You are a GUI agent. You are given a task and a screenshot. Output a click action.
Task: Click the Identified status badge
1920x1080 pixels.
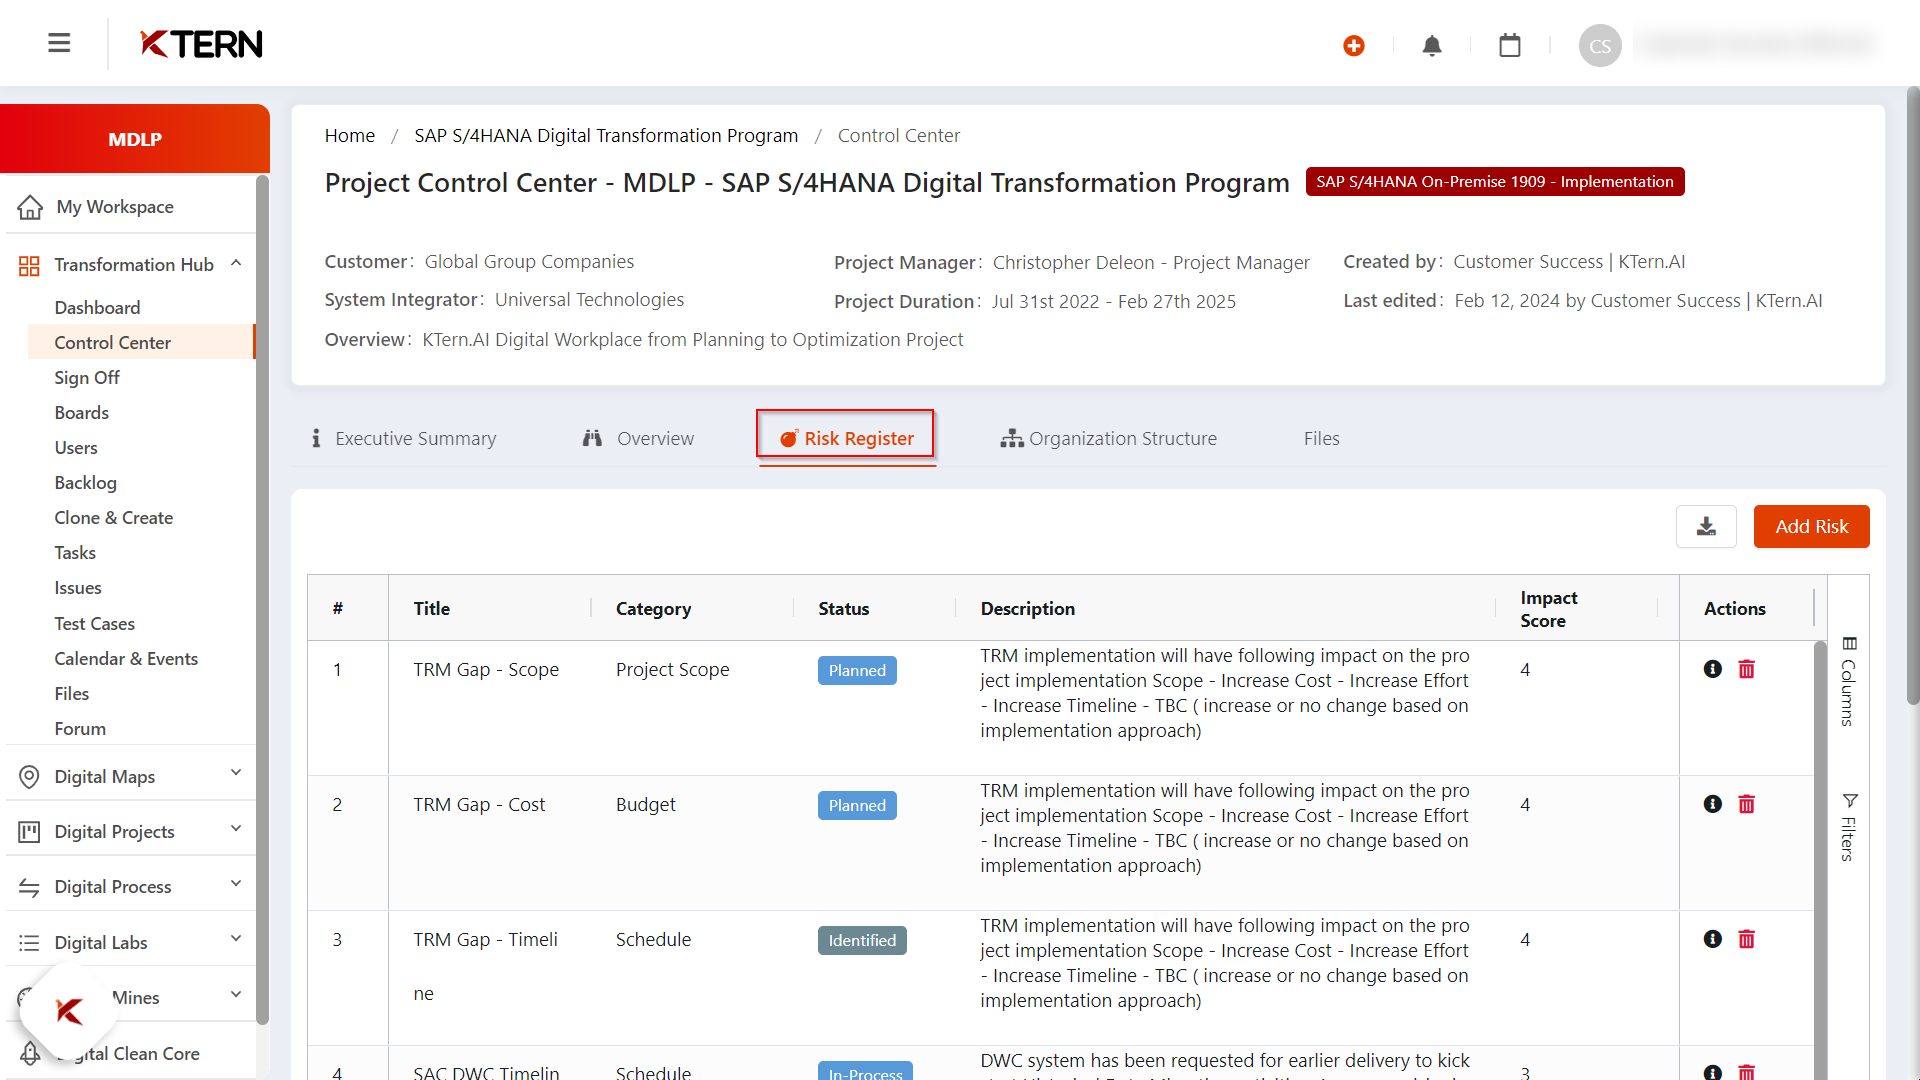(x=862, y=940)
